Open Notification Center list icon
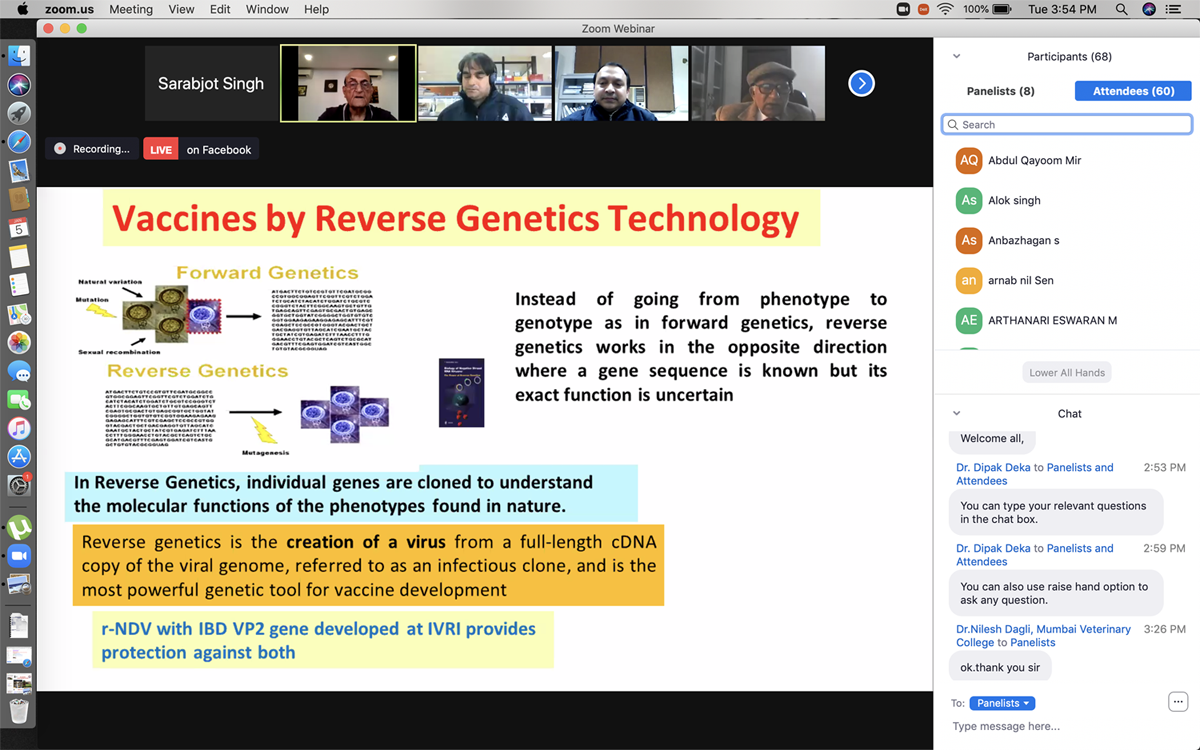 1175,9
